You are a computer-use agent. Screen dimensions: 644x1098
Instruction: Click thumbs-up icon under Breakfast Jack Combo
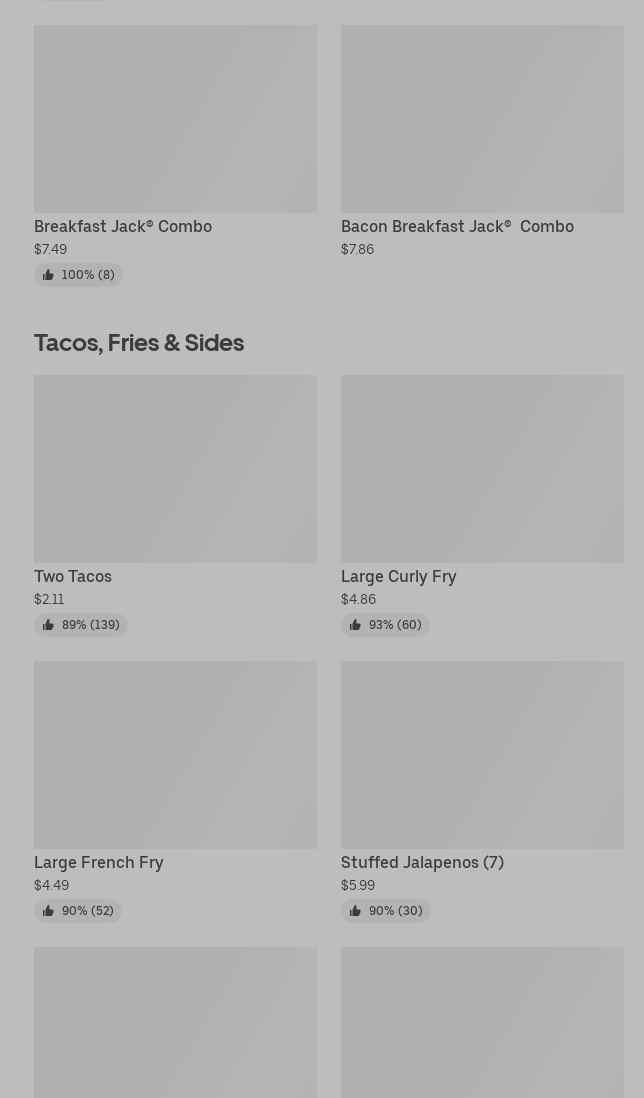tap(48, 275)
